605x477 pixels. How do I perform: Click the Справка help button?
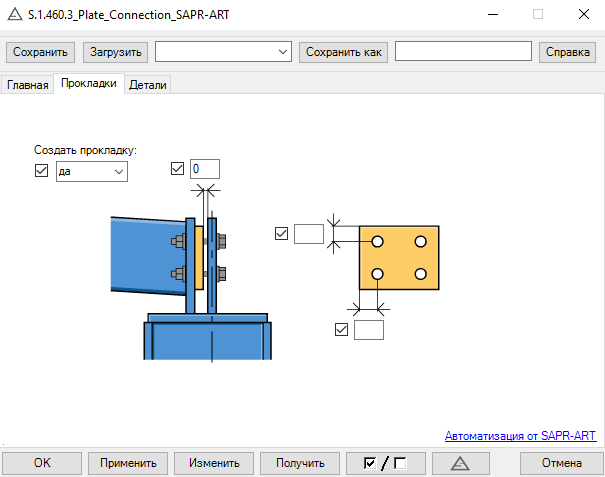pyautogui.click(x=567, y=52)
